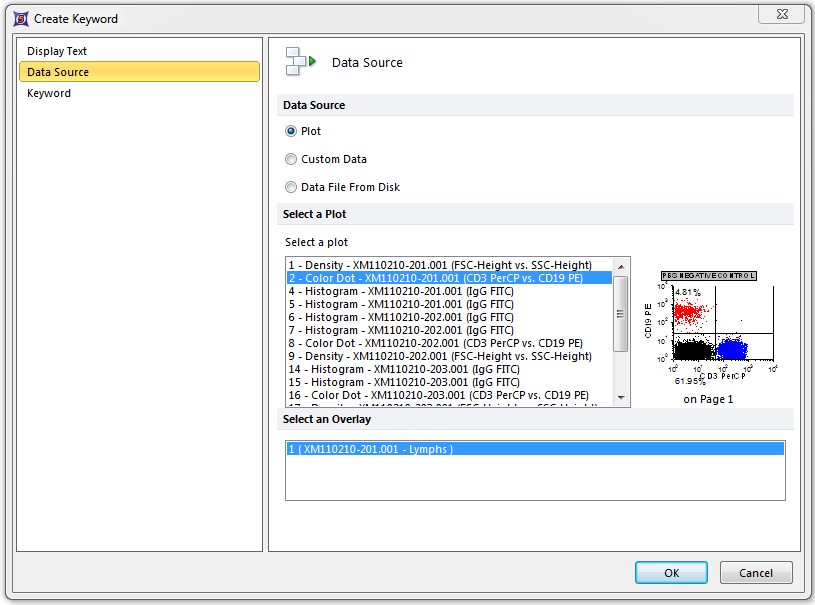Select 8 - Color Dot XM110210-202.001 plot
The height and width of the screenshot is (605, 815).
(x=435, y=343)
